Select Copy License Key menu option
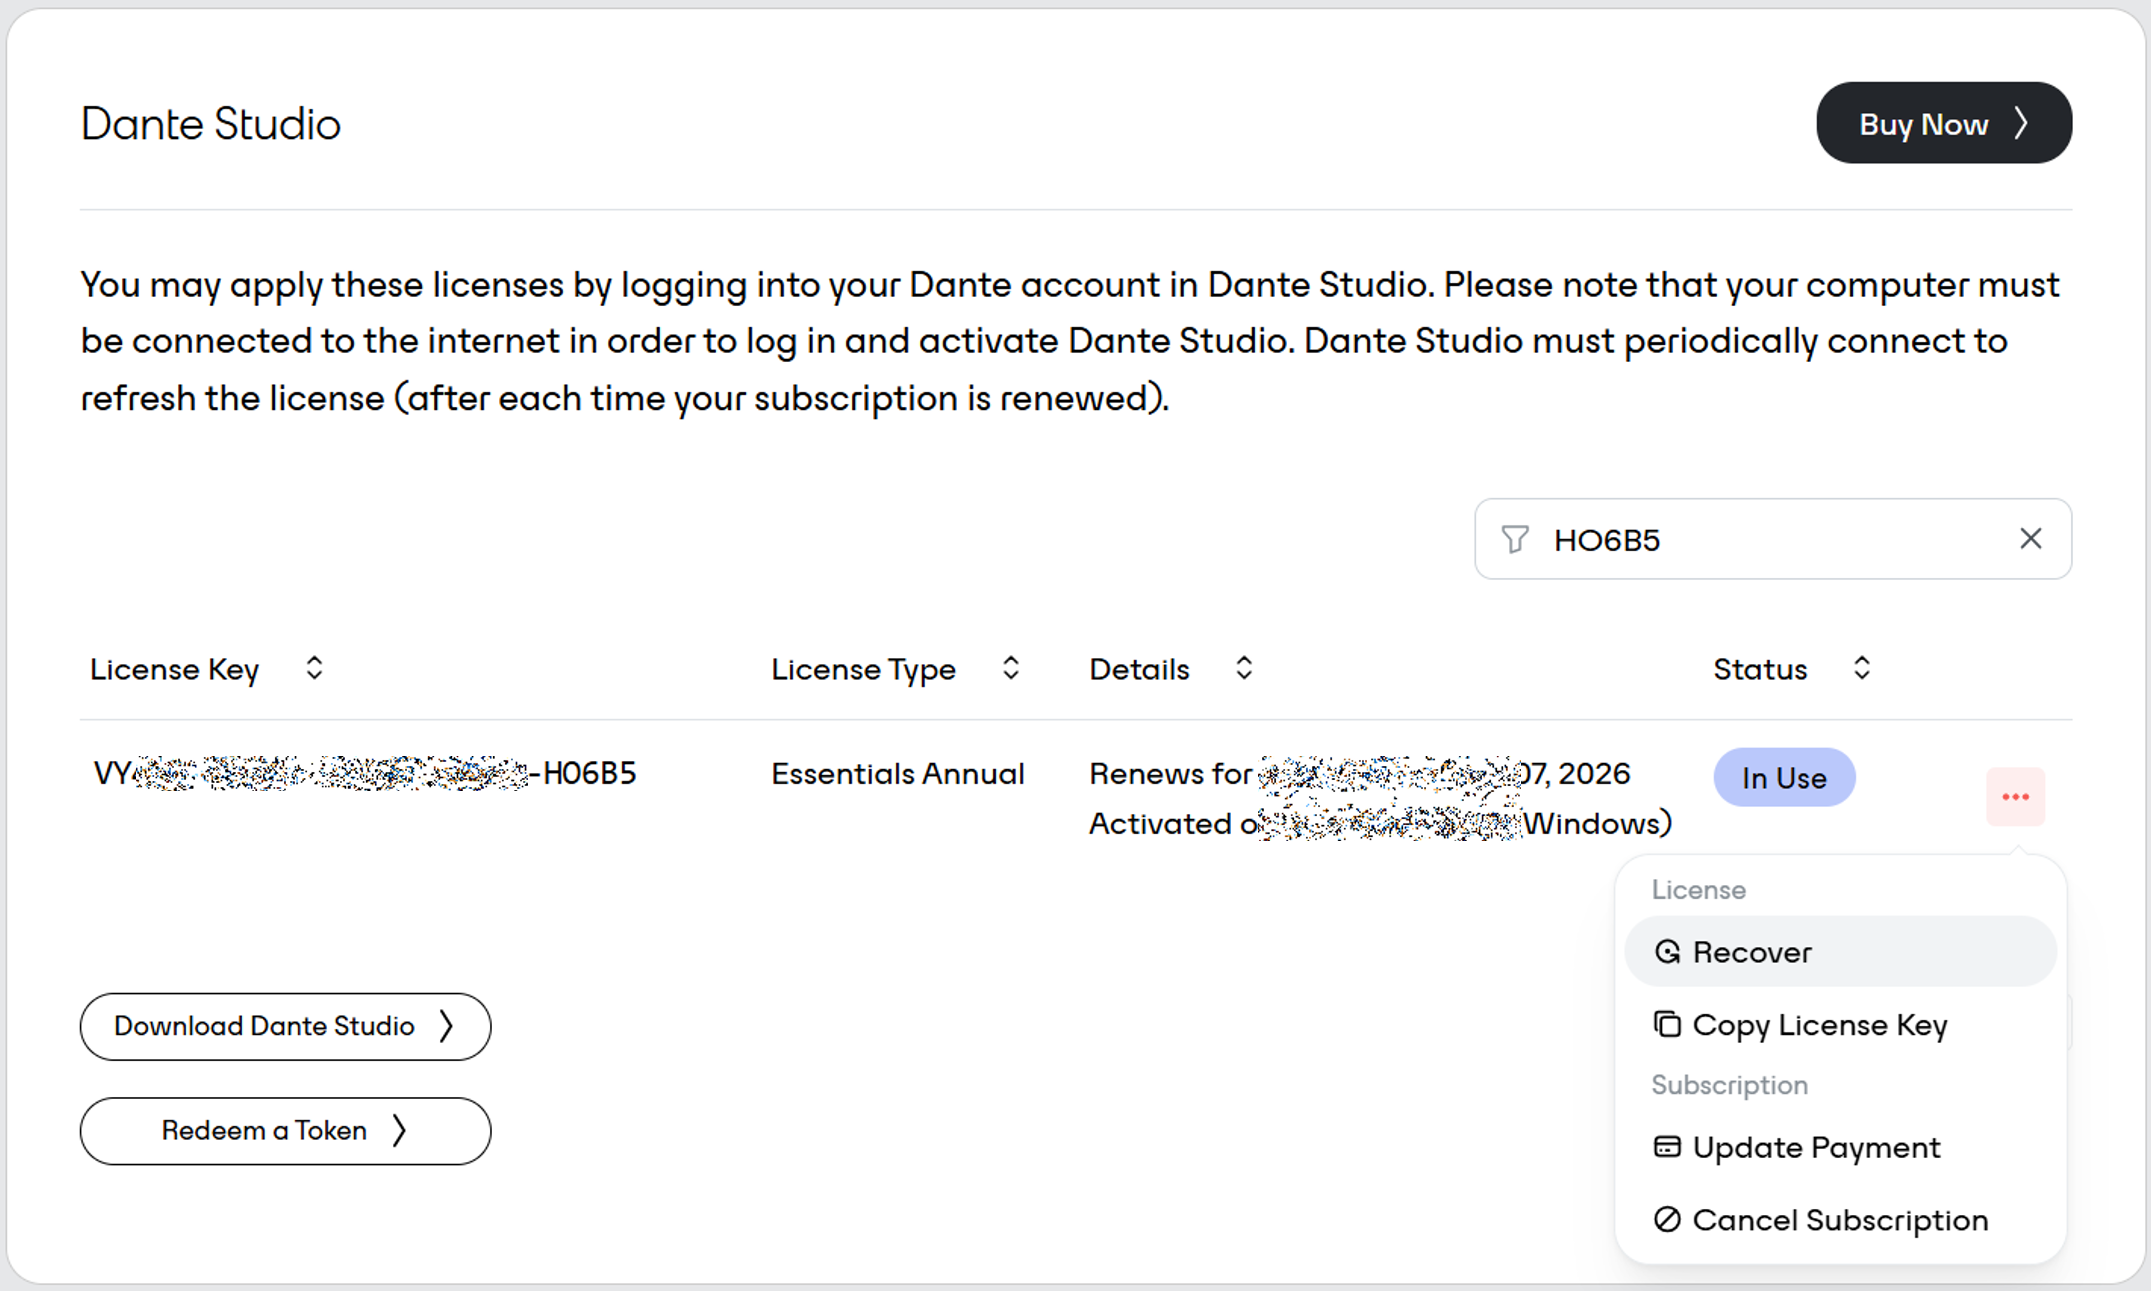Image resolution: width=2151 pixels, height=1291 pixels. pos(1840,1025)
